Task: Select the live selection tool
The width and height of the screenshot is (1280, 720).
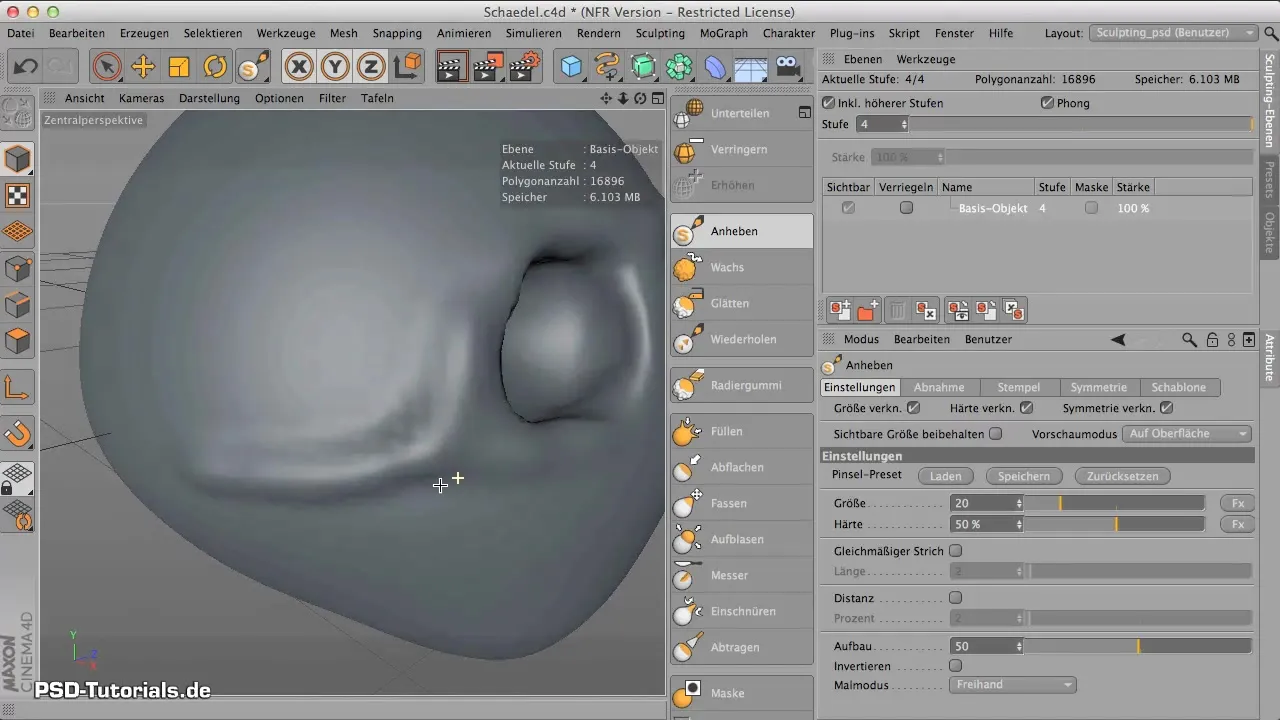Action: (106, 67)
